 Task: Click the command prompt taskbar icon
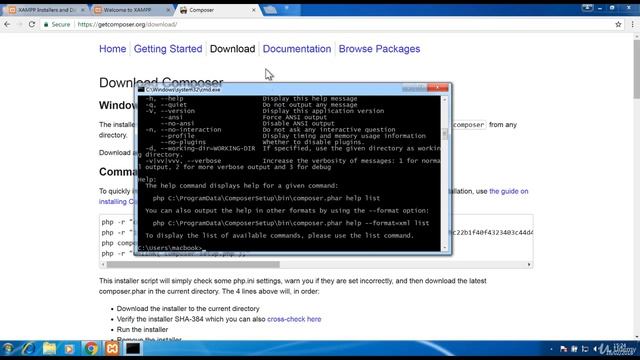[133, 349]
